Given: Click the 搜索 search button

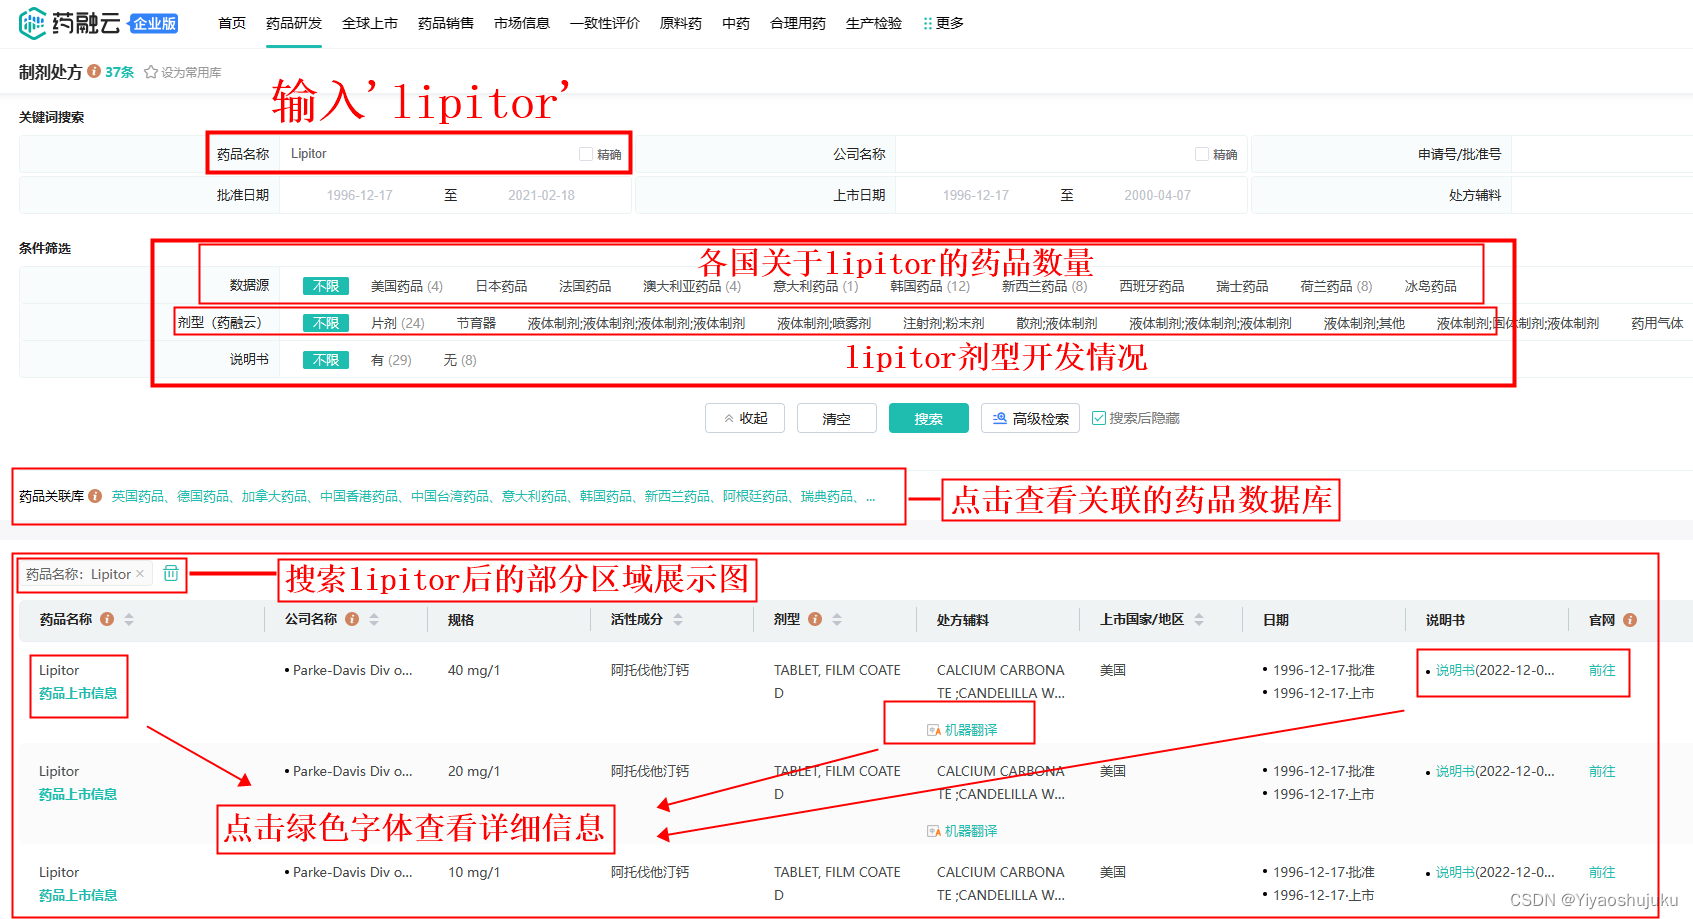Looking at the screenshot, I should [x=929, y=418].
